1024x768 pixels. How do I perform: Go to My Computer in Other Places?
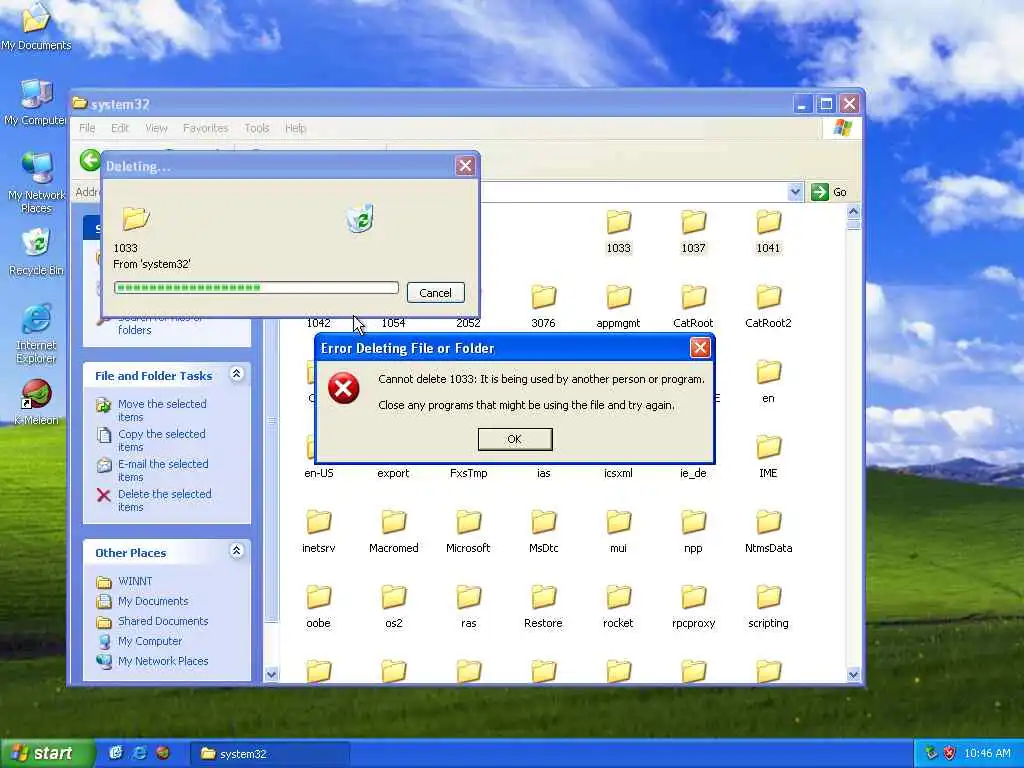coord(150,642)
